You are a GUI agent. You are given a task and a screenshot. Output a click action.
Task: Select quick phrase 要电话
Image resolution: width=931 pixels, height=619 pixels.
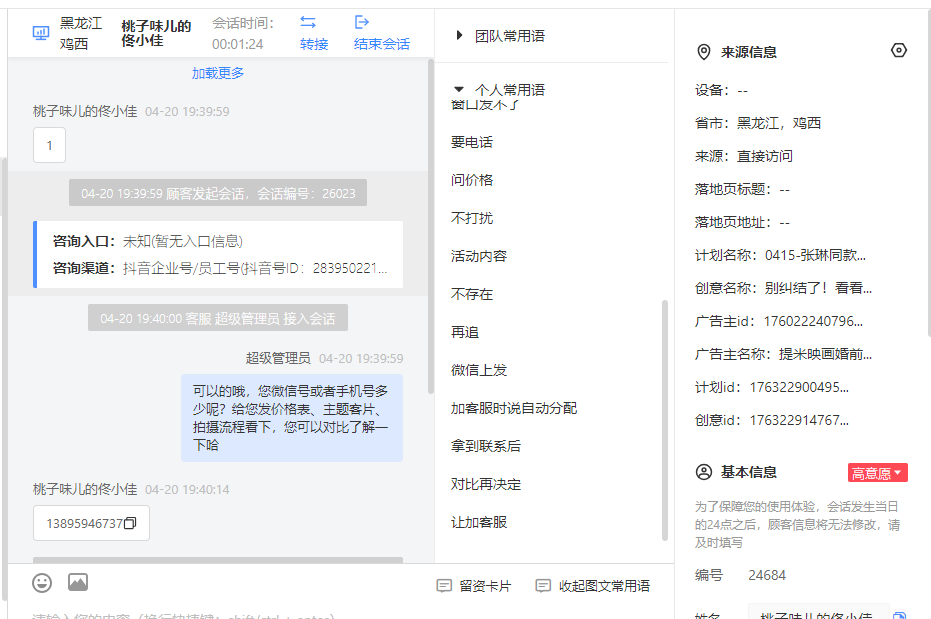(x=471, y=142)
